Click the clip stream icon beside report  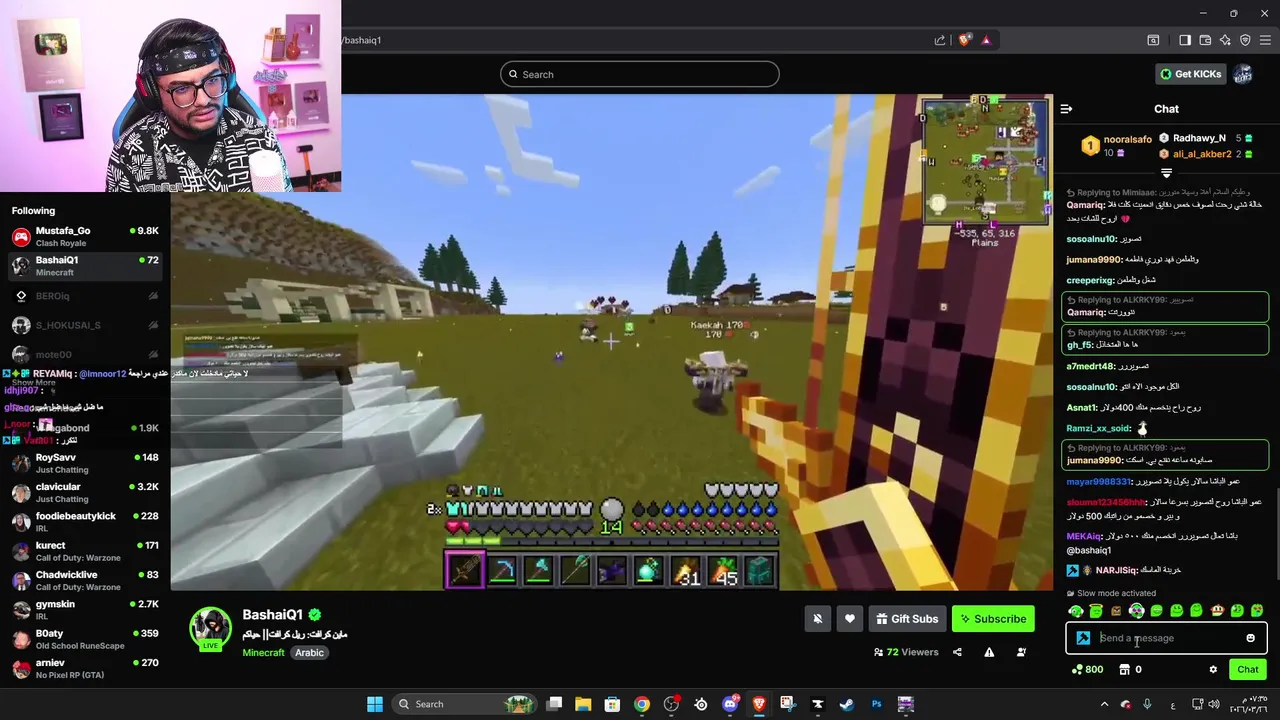(1021, 652)
